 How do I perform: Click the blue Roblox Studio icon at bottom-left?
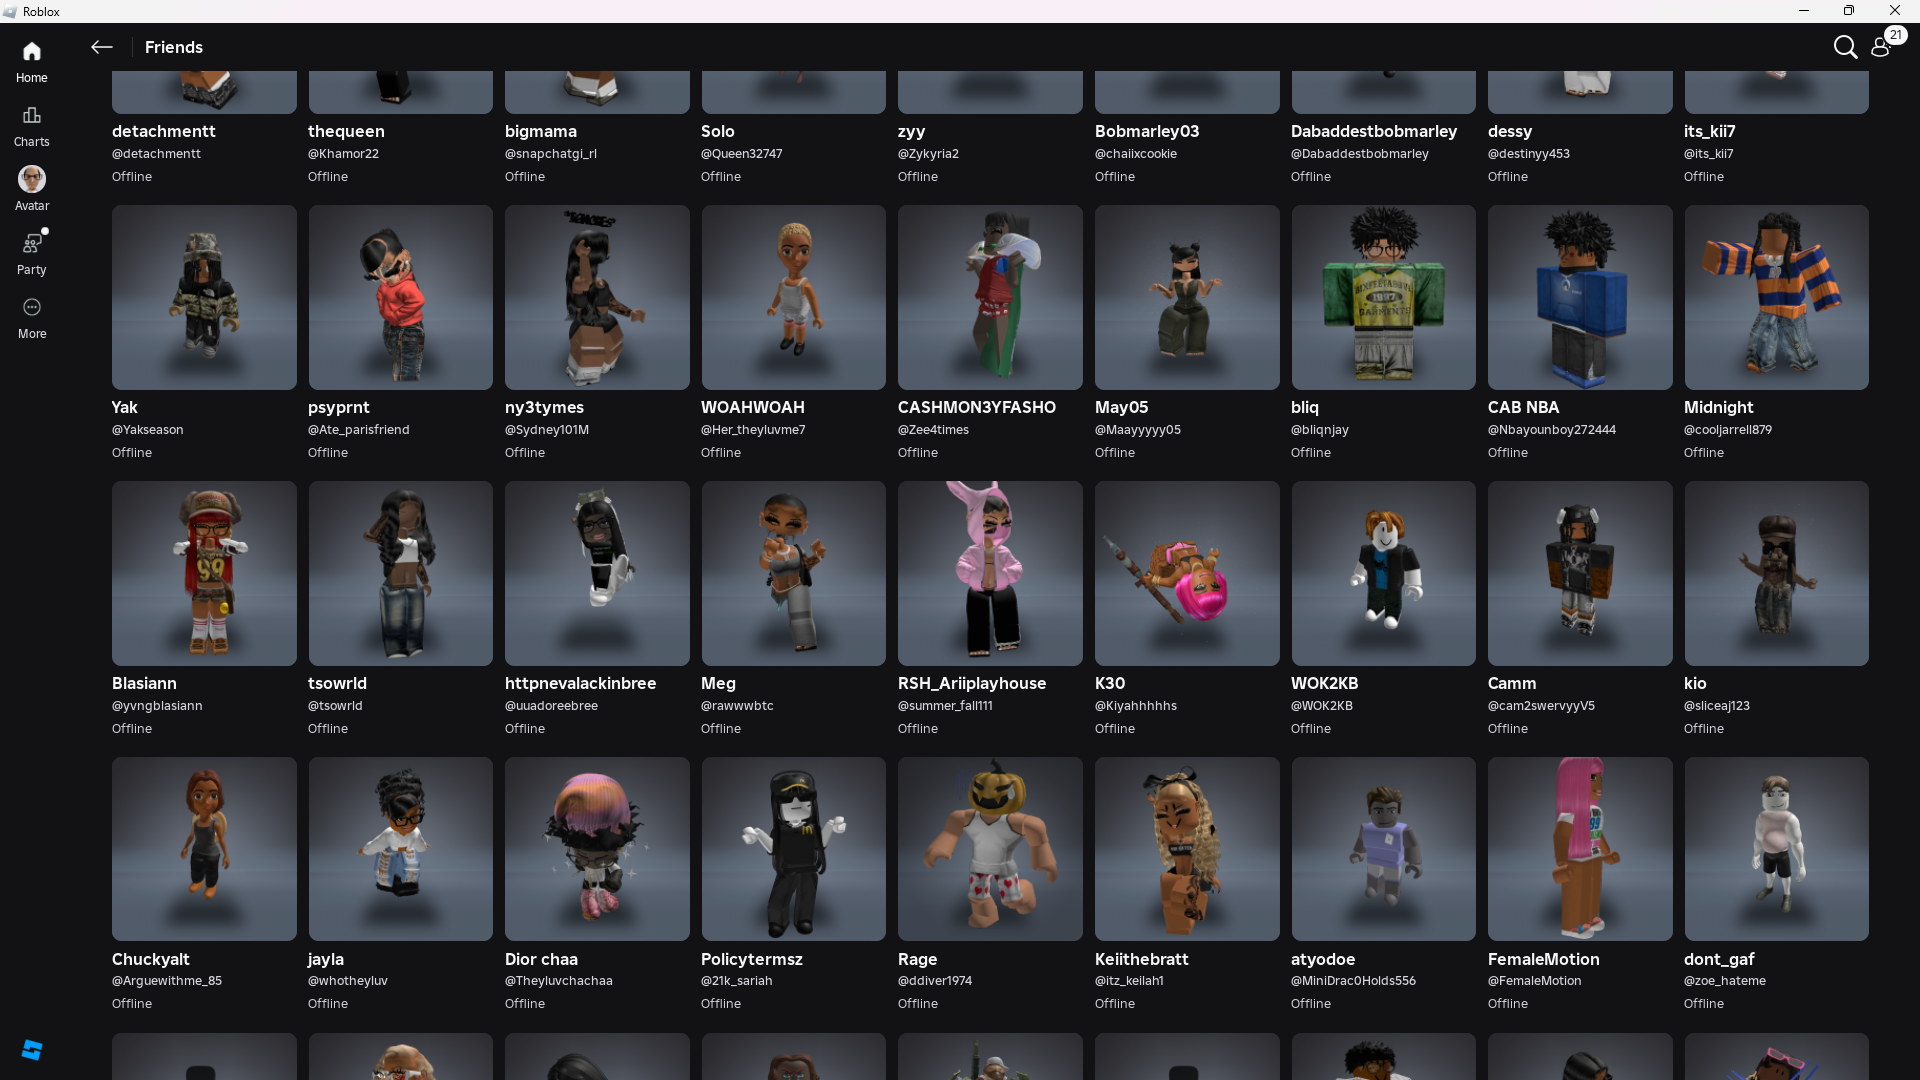pos(32,1049)
